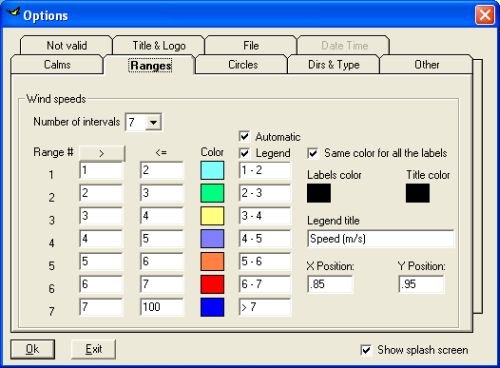Pick the cyan color for range 1
The height and width of the screenshot is (368, 500).
(212, 170)
